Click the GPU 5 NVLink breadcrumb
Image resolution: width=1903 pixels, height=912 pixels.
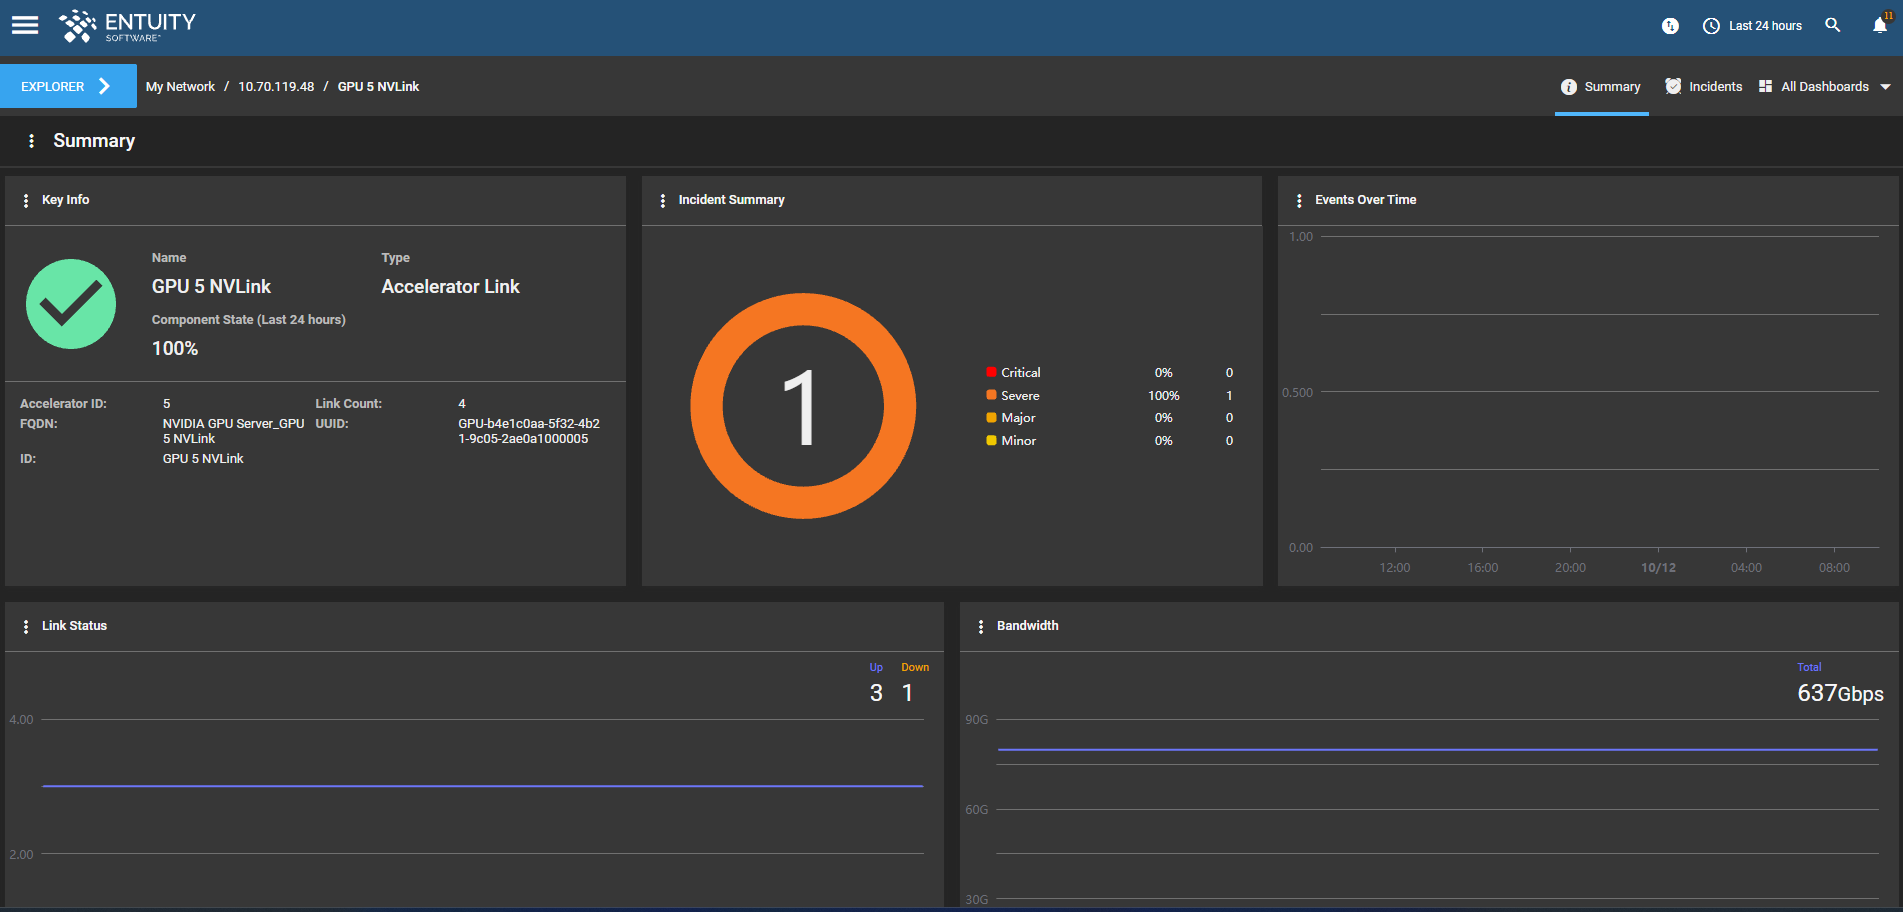[378, 87]
